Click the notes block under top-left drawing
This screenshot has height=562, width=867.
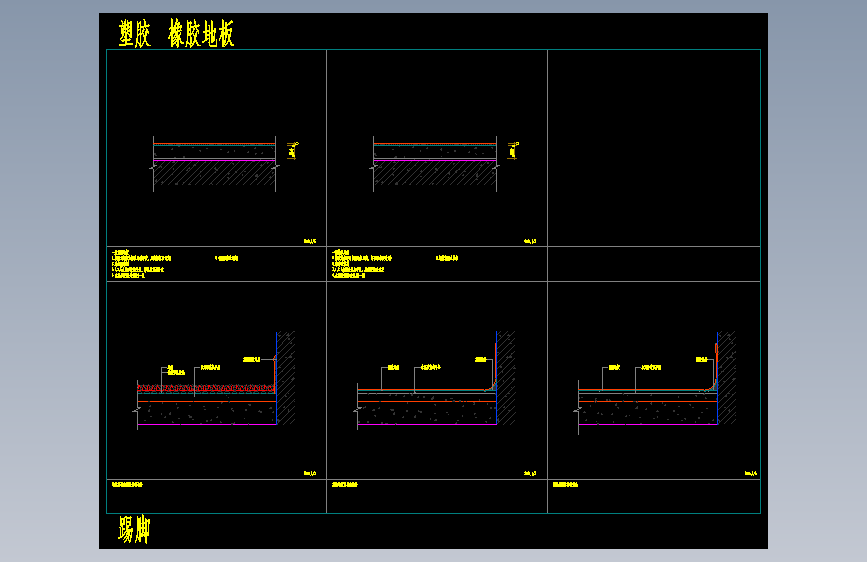pyautogui.click(x=175, y=263)
